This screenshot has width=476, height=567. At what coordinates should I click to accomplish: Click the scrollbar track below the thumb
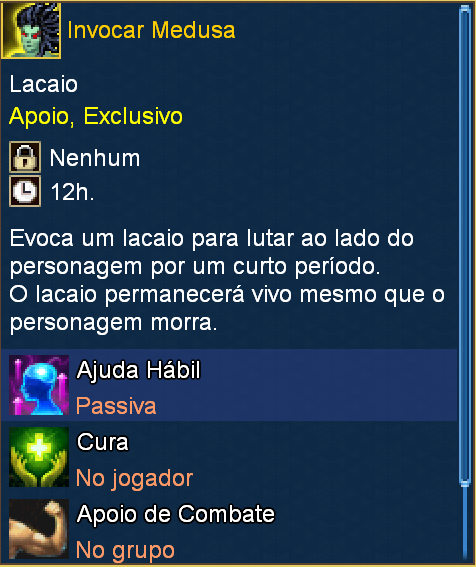pyautogui.click(x=465, y=523)
